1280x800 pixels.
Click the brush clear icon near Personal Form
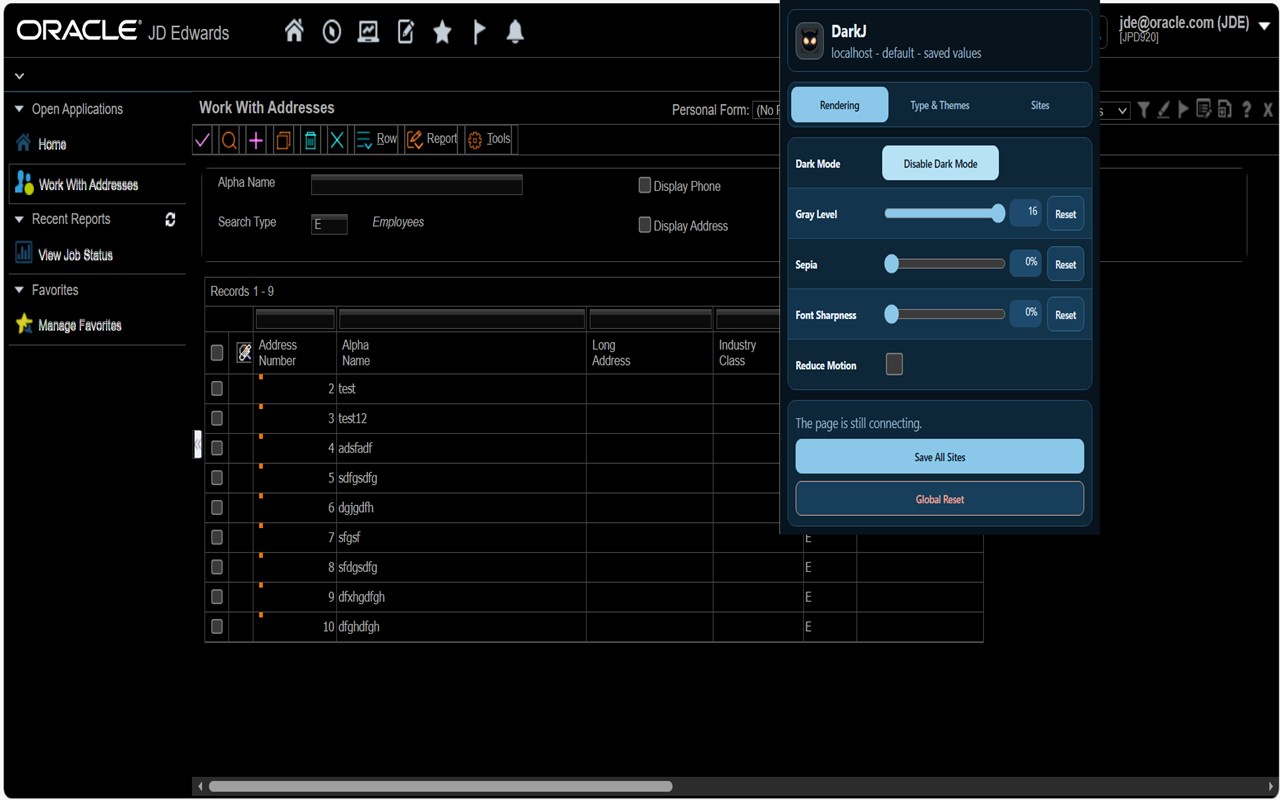(1163, 110)
